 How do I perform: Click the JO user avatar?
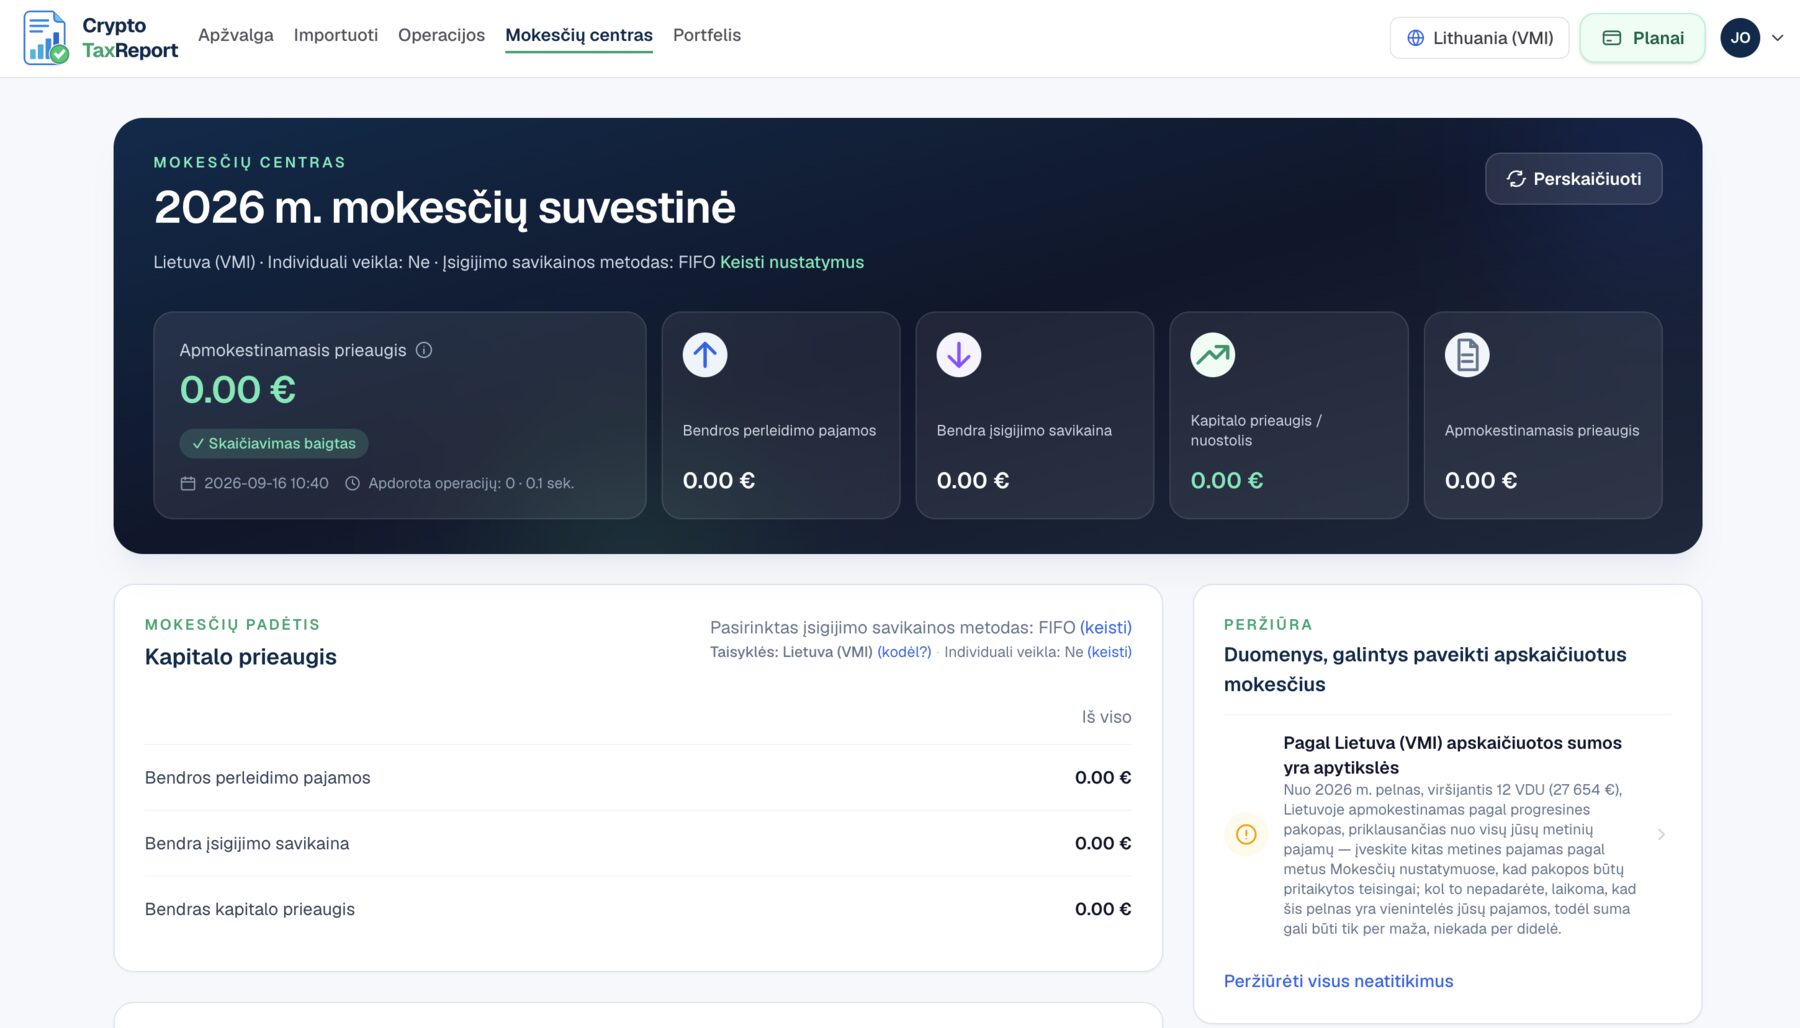click(1740, 38)
